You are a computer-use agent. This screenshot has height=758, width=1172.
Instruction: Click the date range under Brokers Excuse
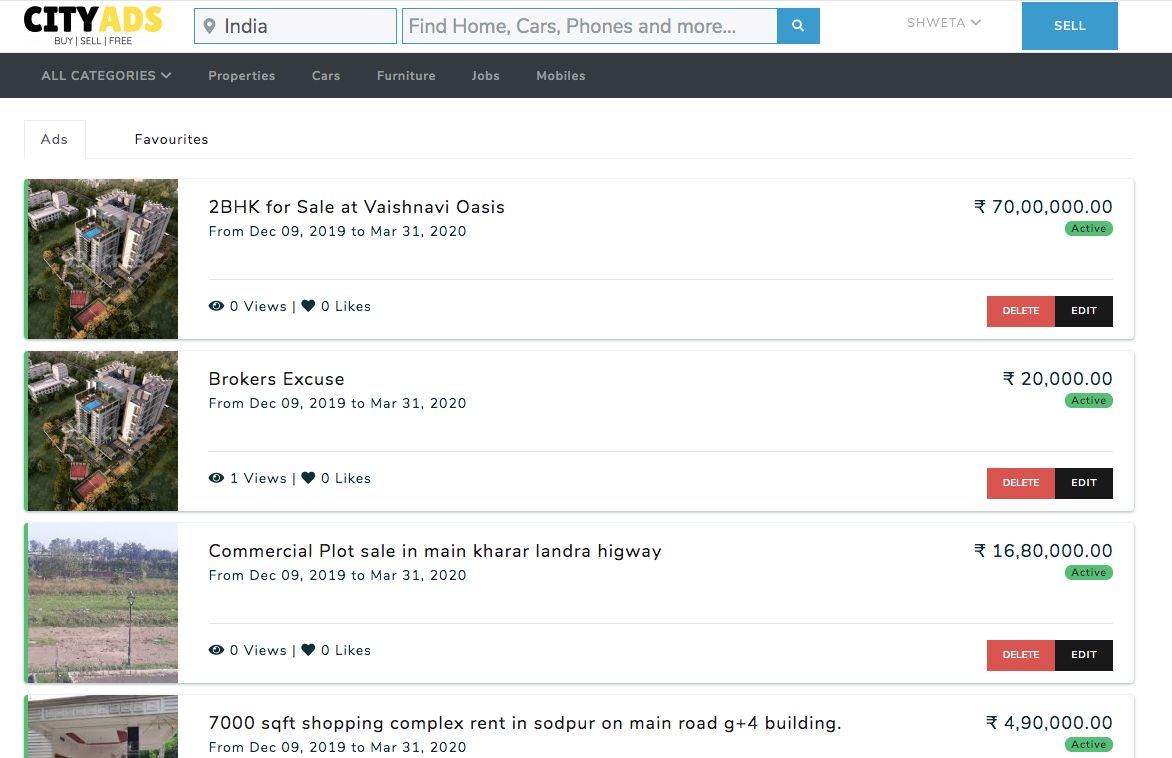click(337, 404)
